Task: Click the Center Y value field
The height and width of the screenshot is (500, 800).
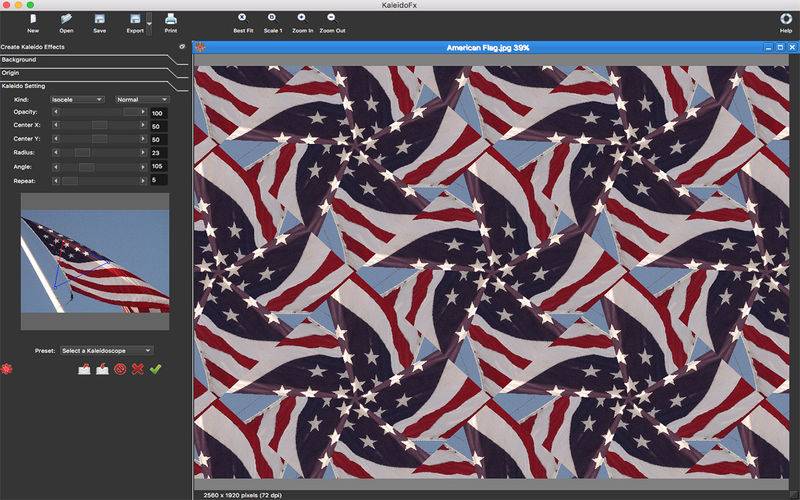Action: tap(159, 139)
